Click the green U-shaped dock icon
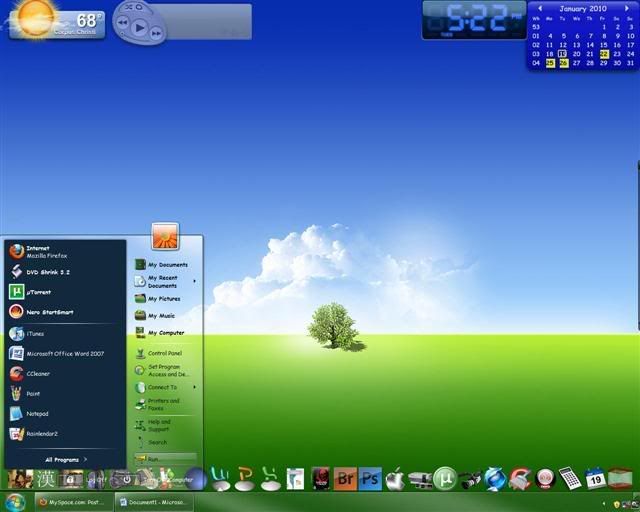This screenshot has width=640, height=512. pyautogui.click(x=221, y=479)
